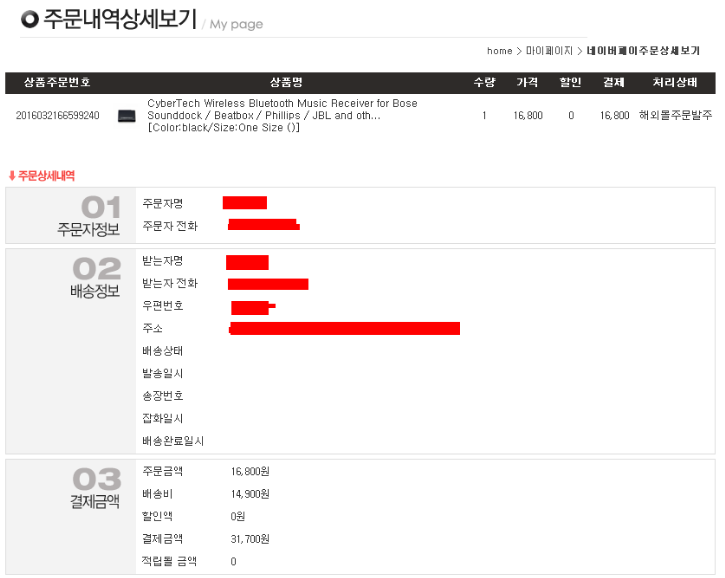This screenshot has width=725, height=578.
Task: Click the CyberTech receiver product thumbnail
Action: [x=127, y=116]
